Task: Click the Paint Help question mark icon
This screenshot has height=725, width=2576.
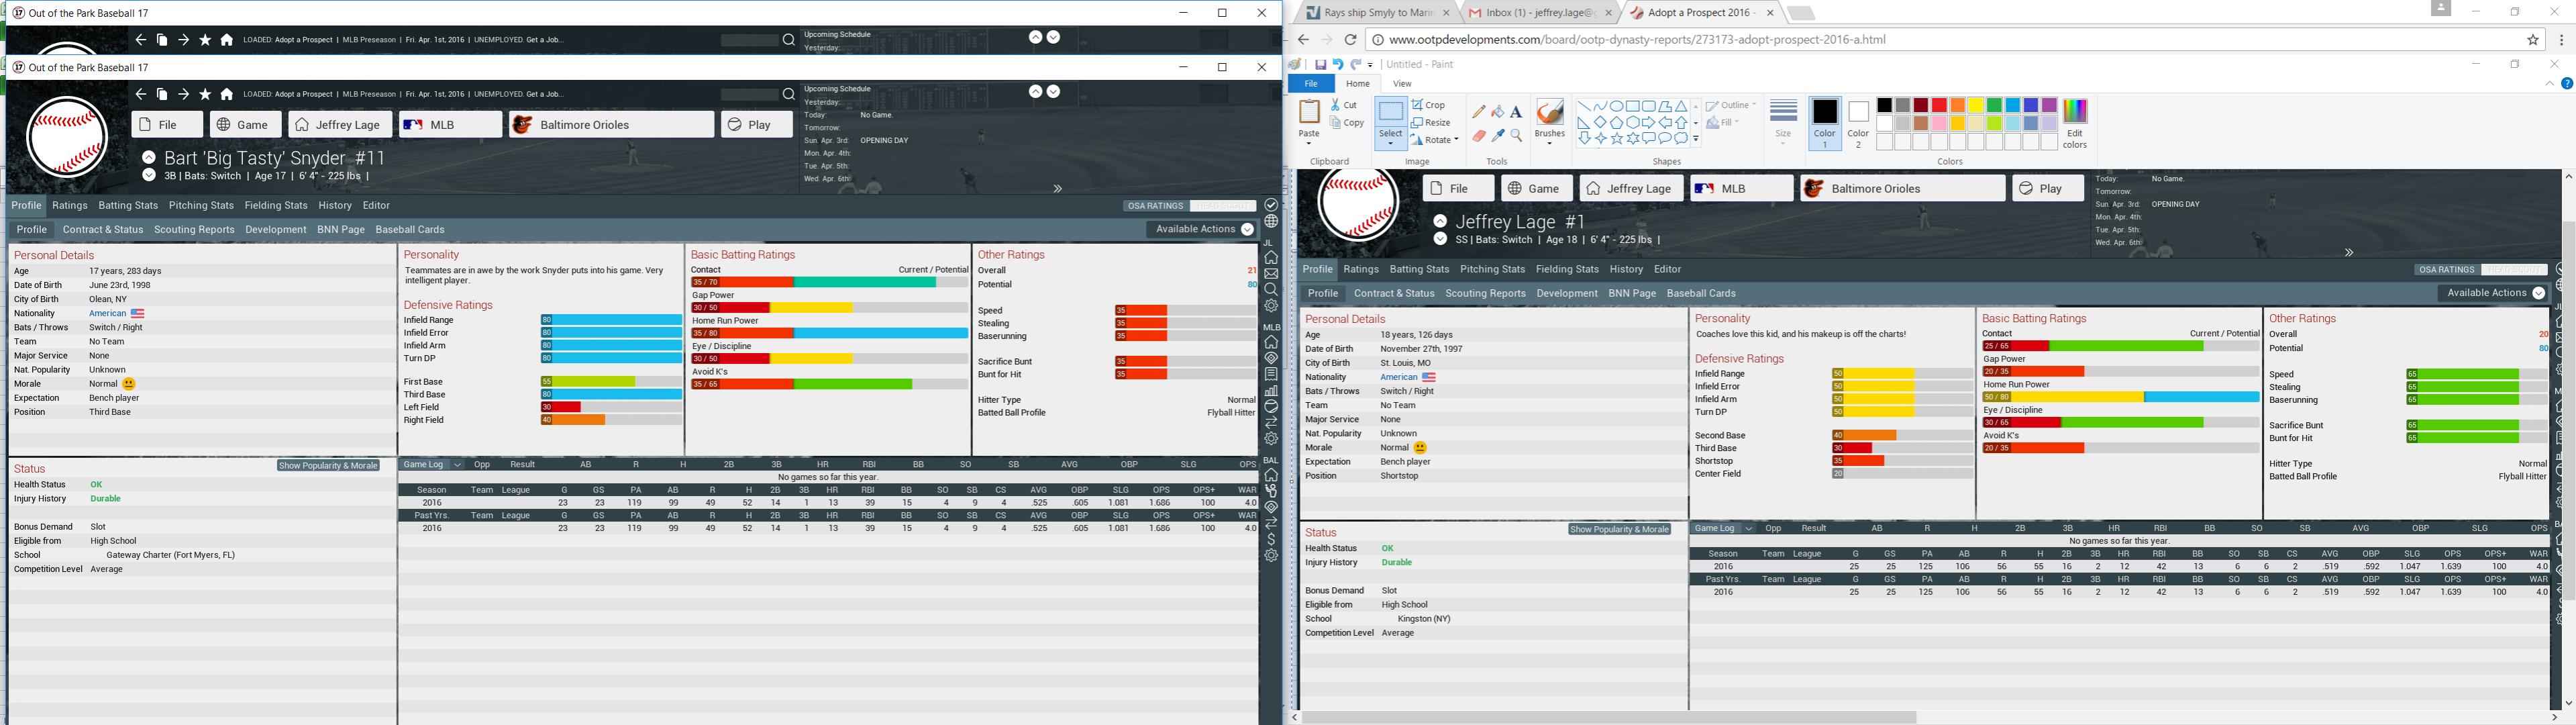Action: click(2566, 84)
